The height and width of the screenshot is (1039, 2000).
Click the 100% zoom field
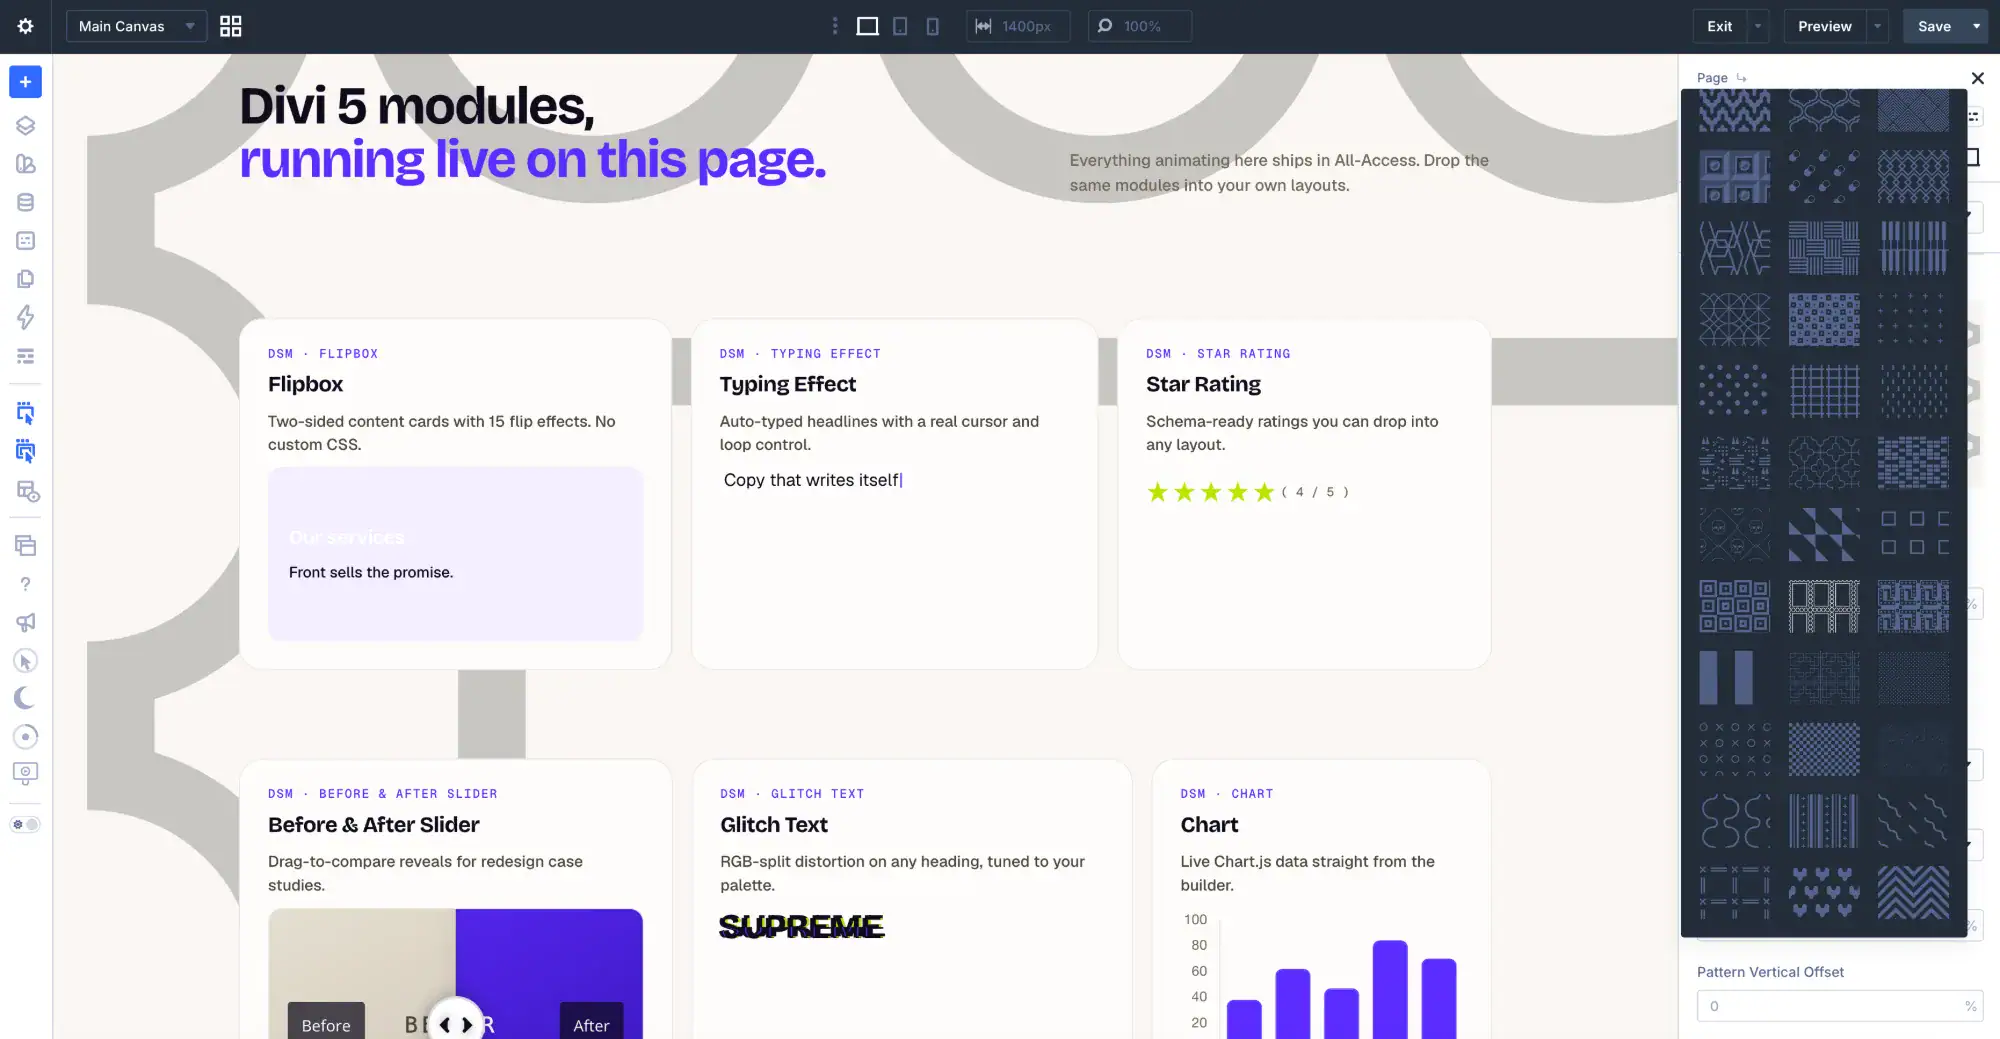click(x=1140, y=26)
